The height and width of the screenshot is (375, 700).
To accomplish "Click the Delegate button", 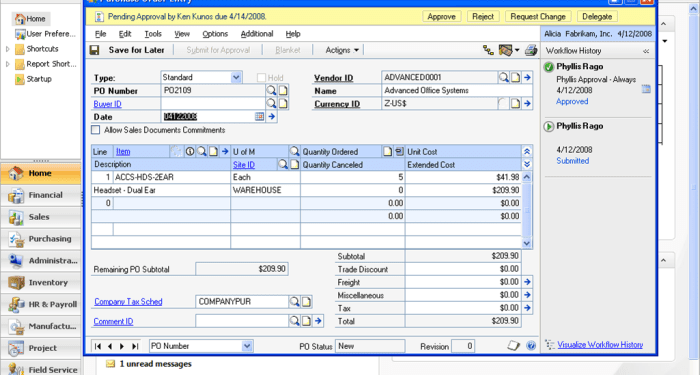I will 597,17.
